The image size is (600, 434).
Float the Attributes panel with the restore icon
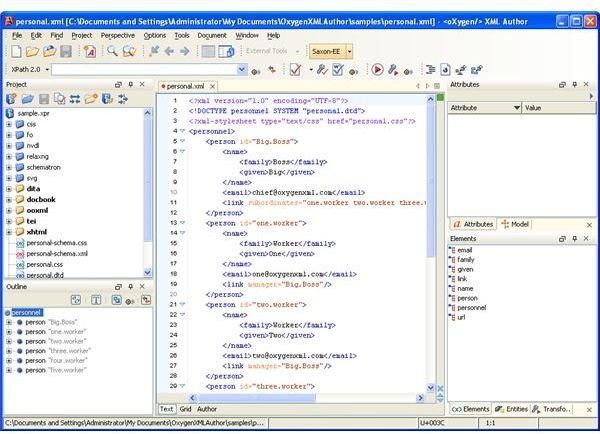562,84
